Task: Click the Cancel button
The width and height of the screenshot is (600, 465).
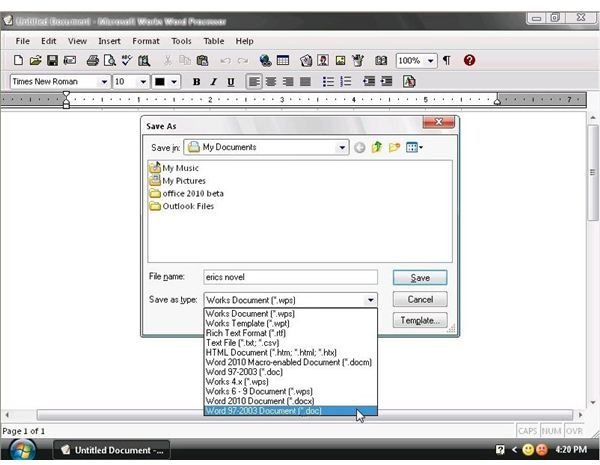Action: [x=420, y=299]
